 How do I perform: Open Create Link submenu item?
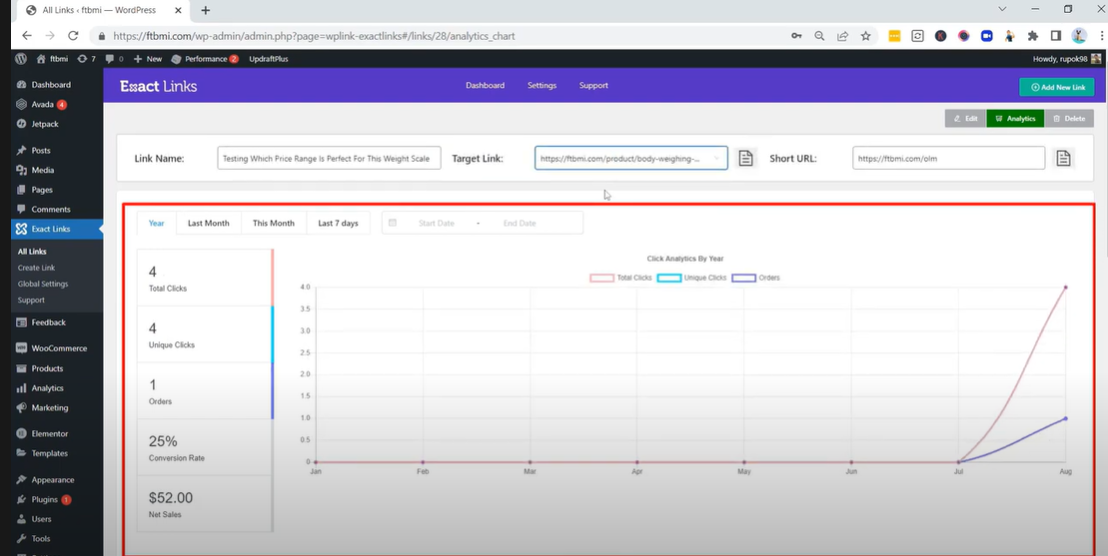point(37,268)
